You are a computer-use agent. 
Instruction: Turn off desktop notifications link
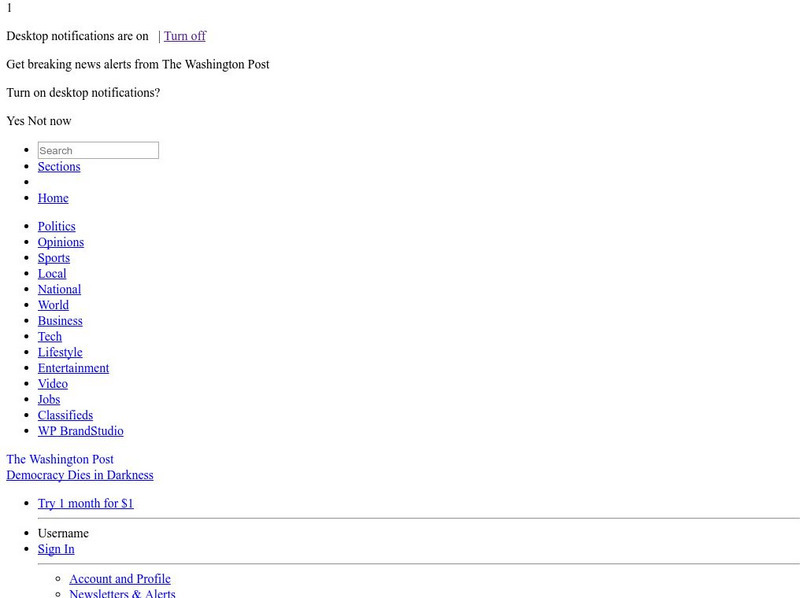click(x=185, y=36)
